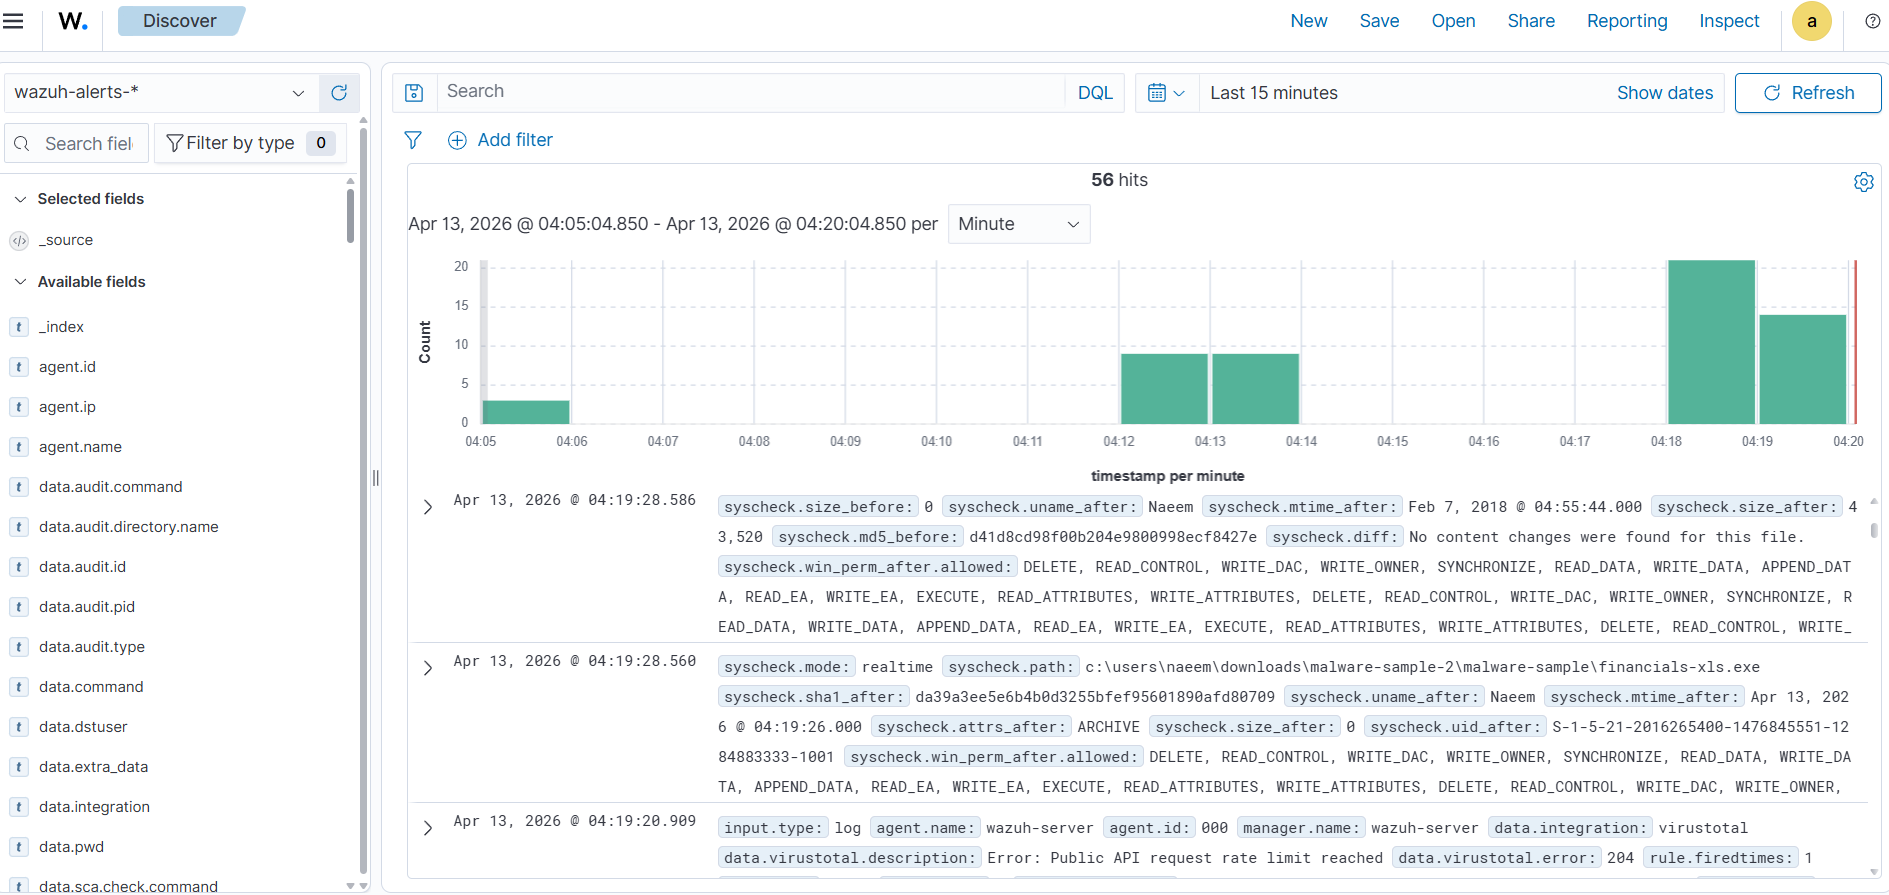Click the sidebar resize handle
This screenshot has width=1889, height=895.
376,478
